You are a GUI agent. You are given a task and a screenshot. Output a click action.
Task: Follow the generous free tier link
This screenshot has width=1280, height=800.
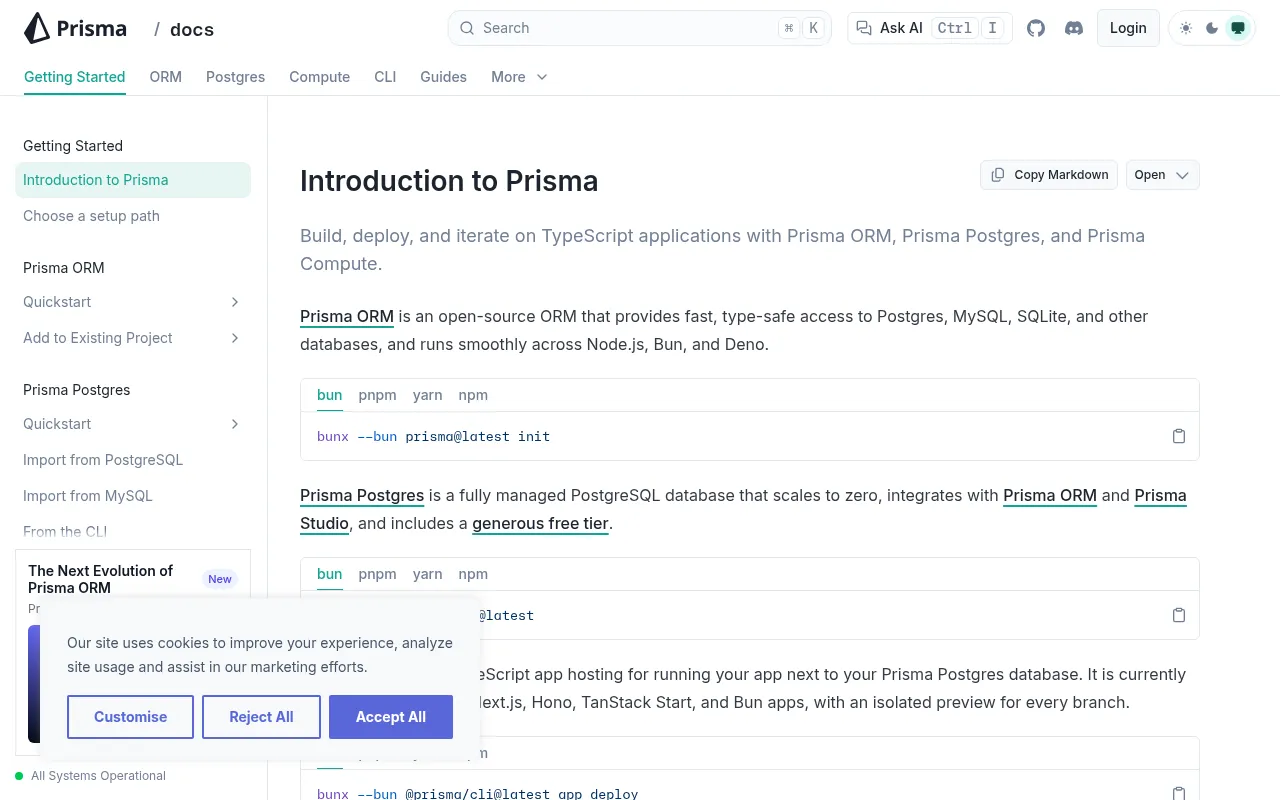point(540,524)
